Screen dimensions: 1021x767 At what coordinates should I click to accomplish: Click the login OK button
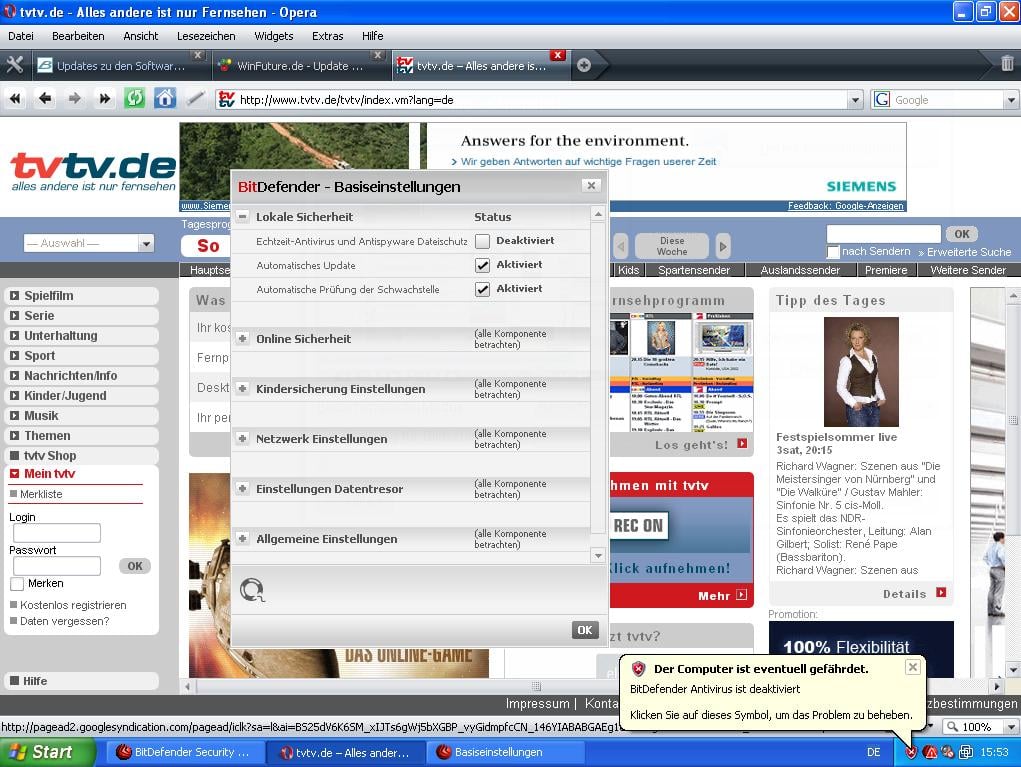tap(135, 566)
